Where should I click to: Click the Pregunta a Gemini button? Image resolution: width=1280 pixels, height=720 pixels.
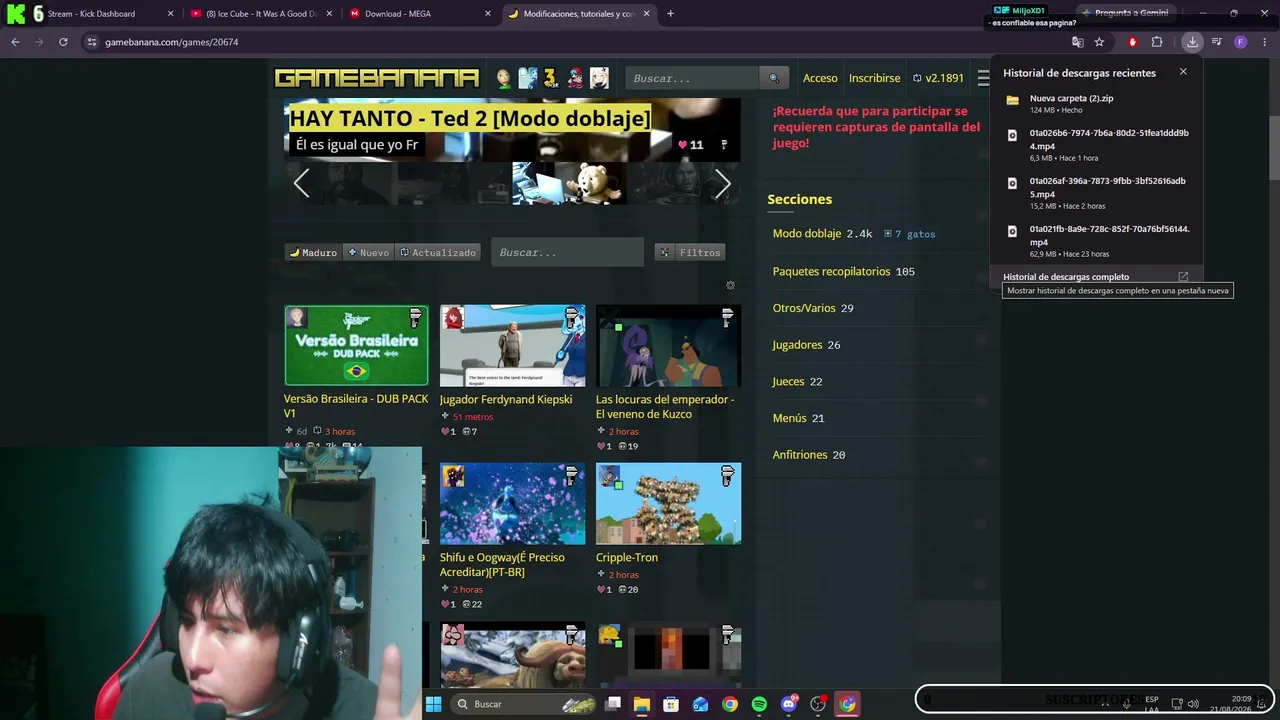click(x=1124, y=13)
